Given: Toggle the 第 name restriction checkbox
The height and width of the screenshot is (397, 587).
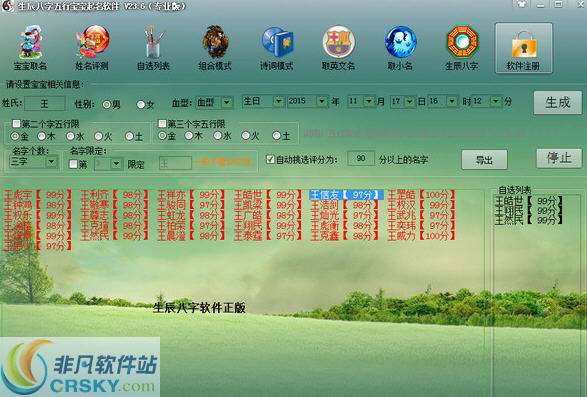Looking at the screenshot, I should 73,164.
